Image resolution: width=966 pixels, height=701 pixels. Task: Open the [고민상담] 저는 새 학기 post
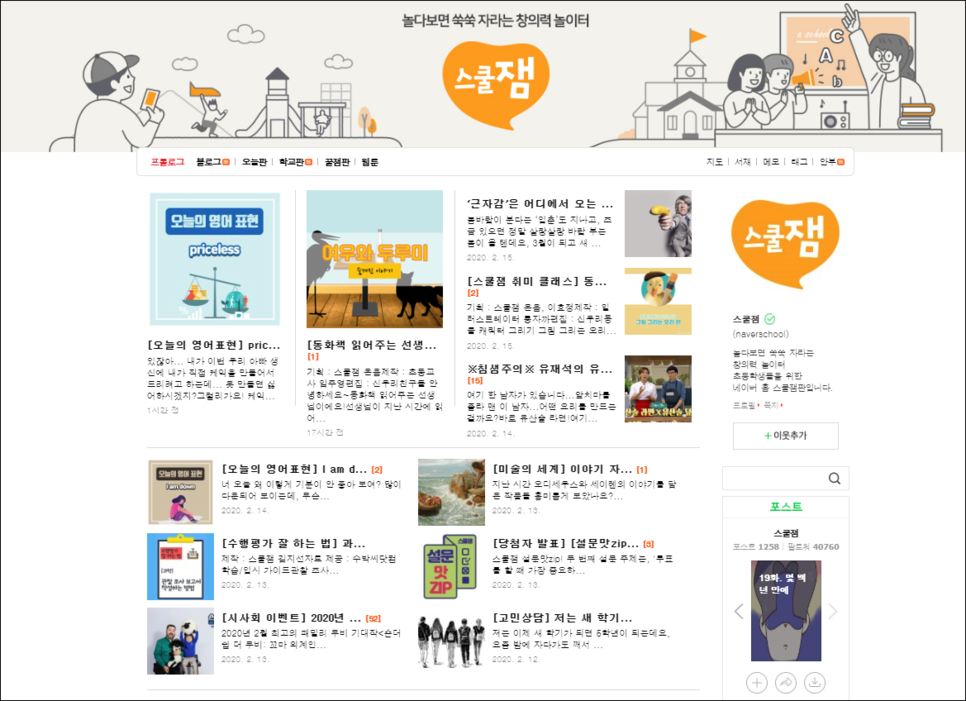[562, 618]
